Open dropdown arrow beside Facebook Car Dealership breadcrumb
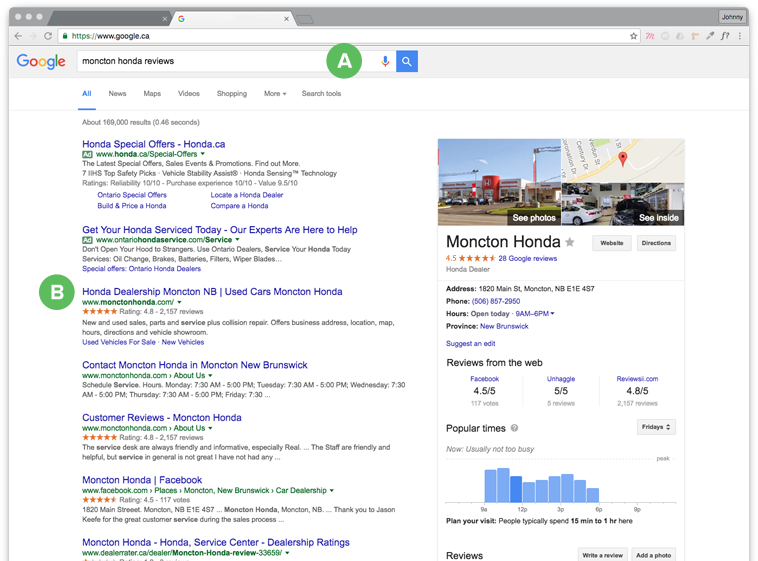The image size is (758, 561). [332, 490]
